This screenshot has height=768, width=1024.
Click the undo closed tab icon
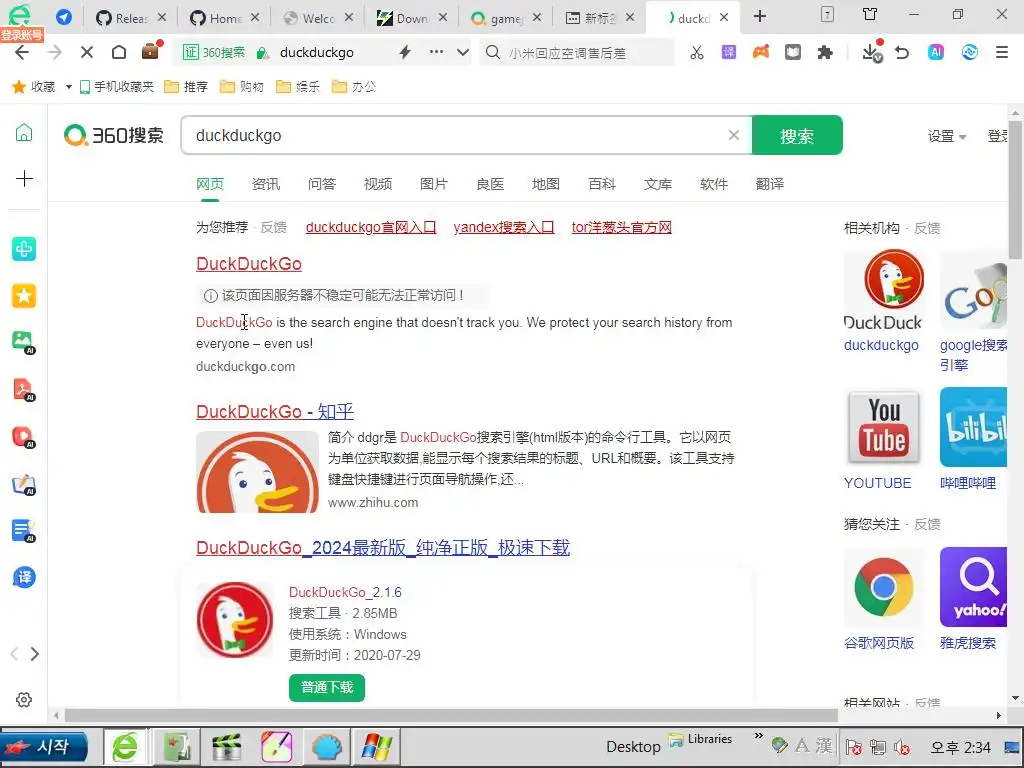[x=903, y=52]
